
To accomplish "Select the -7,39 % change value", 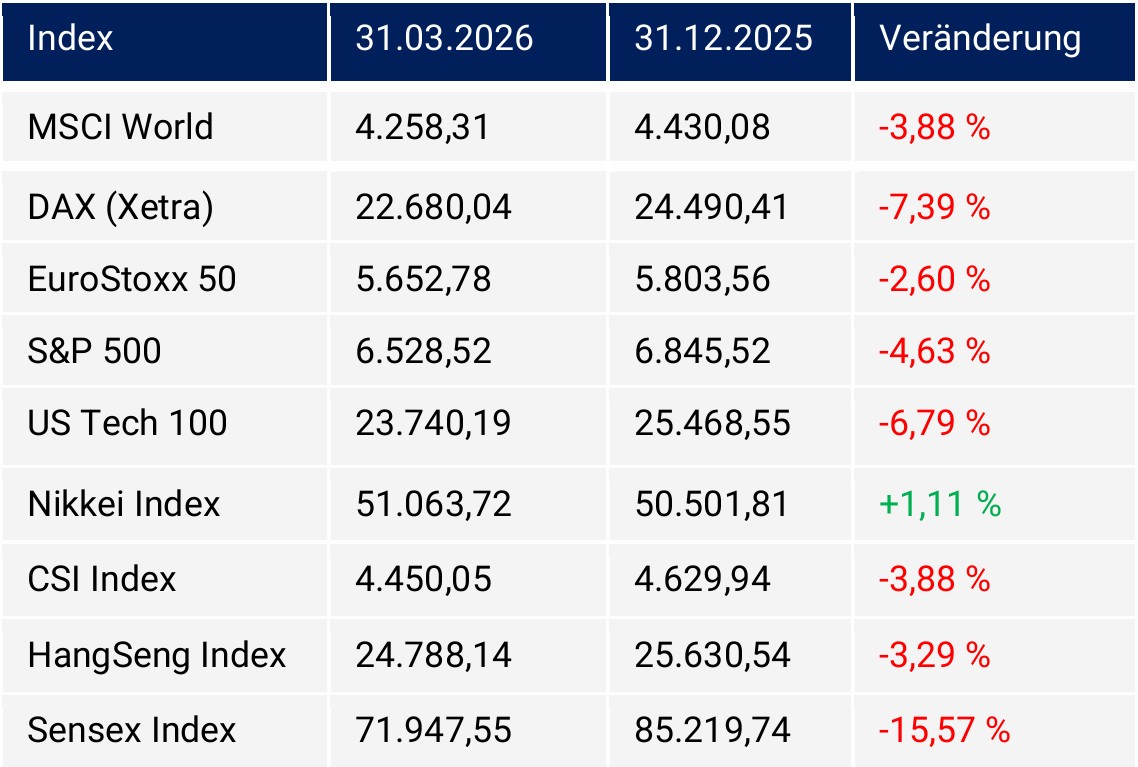I will click(934, 207).
